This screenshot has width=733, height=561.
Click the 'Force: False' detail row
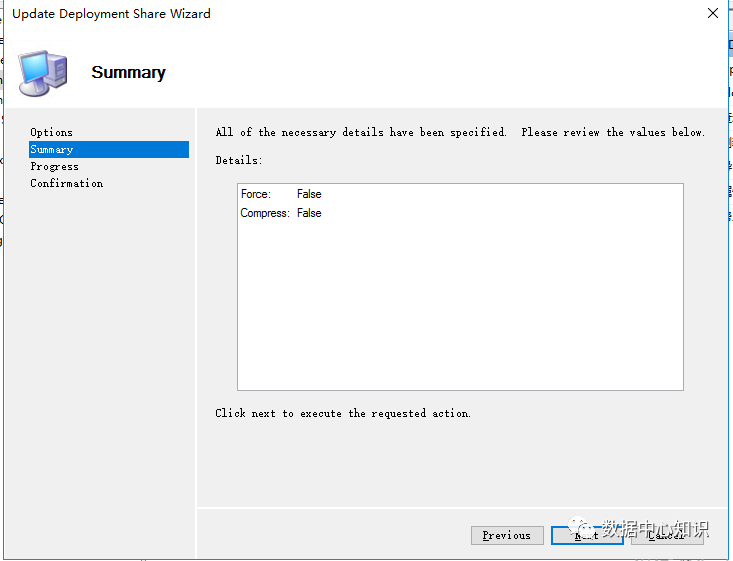281,194
